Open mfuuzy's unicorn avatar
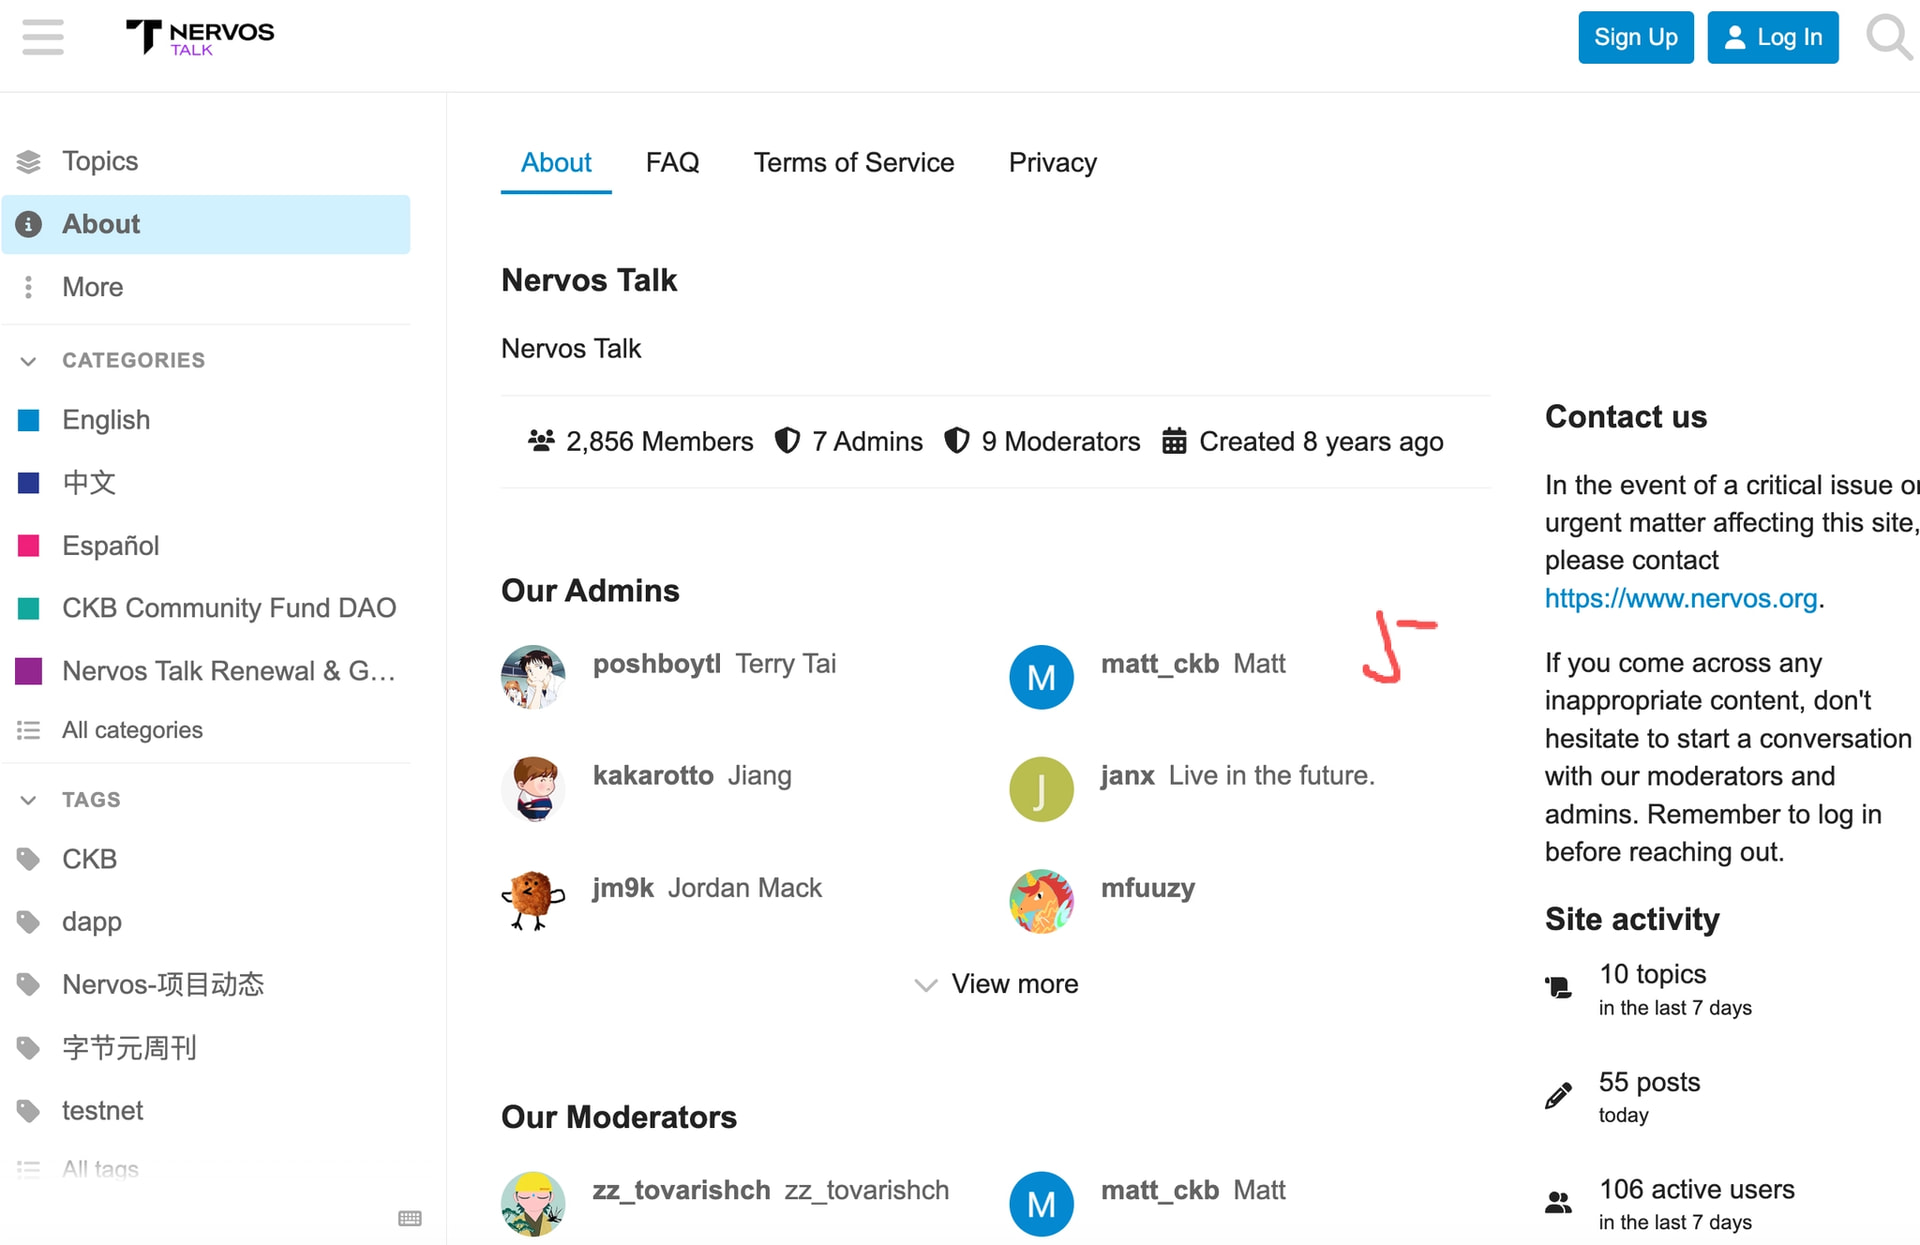Screen dimensions: 1920x1245 pyautogui.click(x=1041, y=901)
